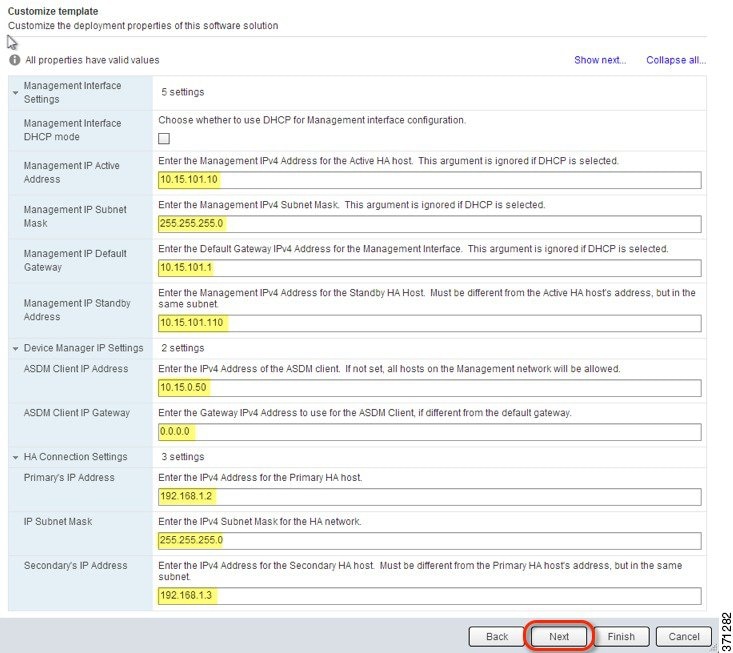This screenshot has height=653, width=733.
Task: Click the Collapse all... link
Action: (x=676, y=60)
